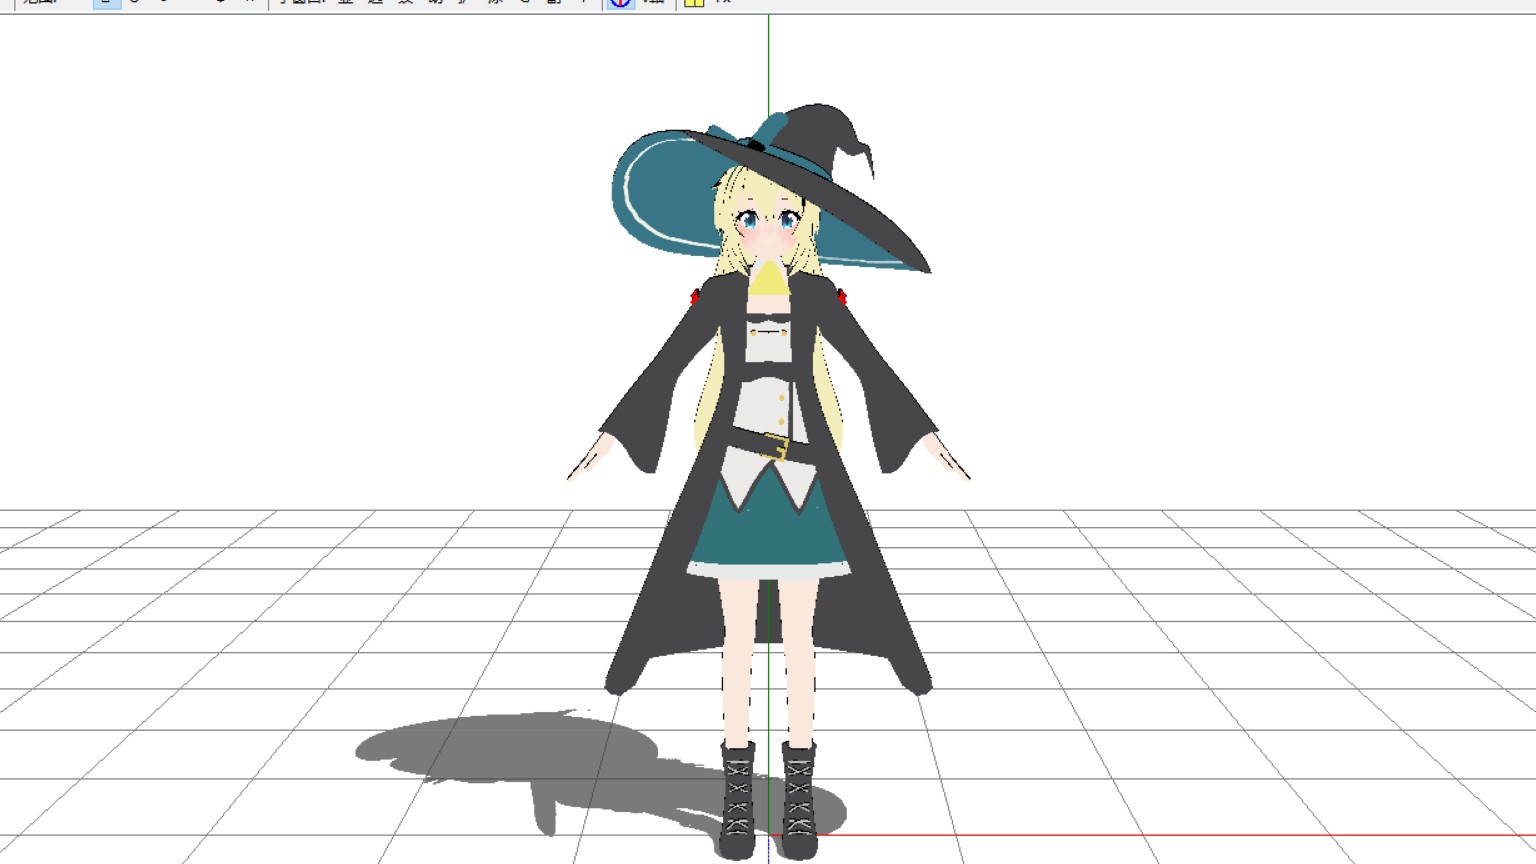Toggle the highlighted square button in the top-left toolbar
Image resolution: width=1536 pixels, height=864 pixels.
(106, 3)
